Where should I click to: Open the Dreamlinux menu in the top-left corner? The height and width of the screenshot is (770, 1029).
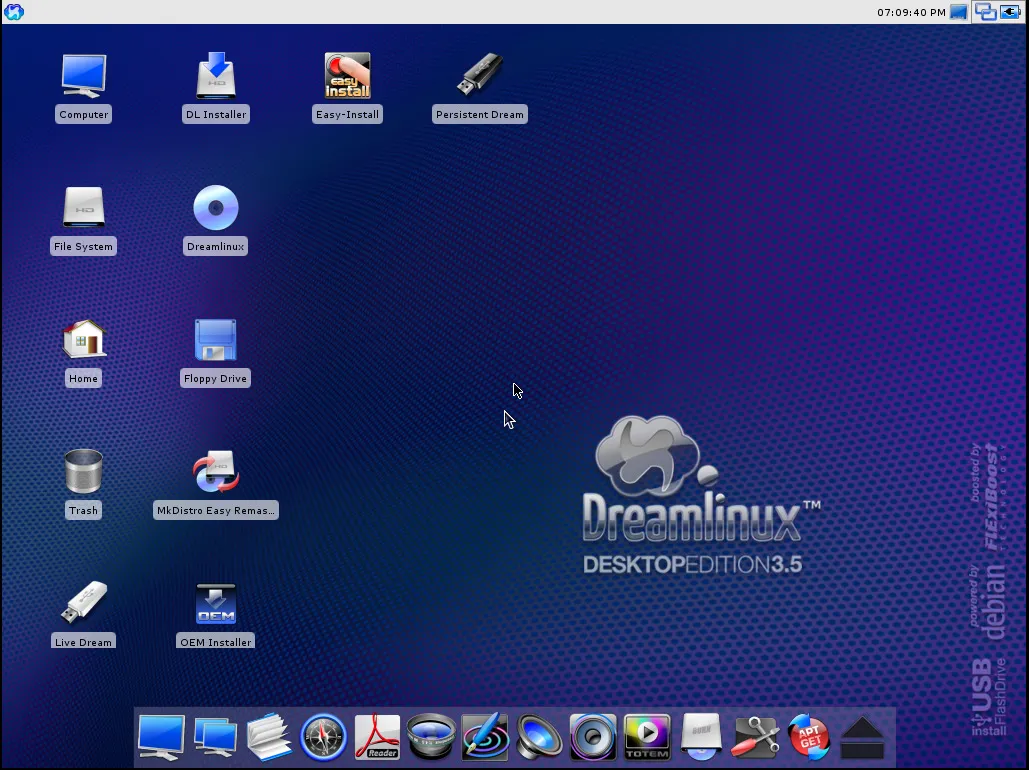[13, 11]
